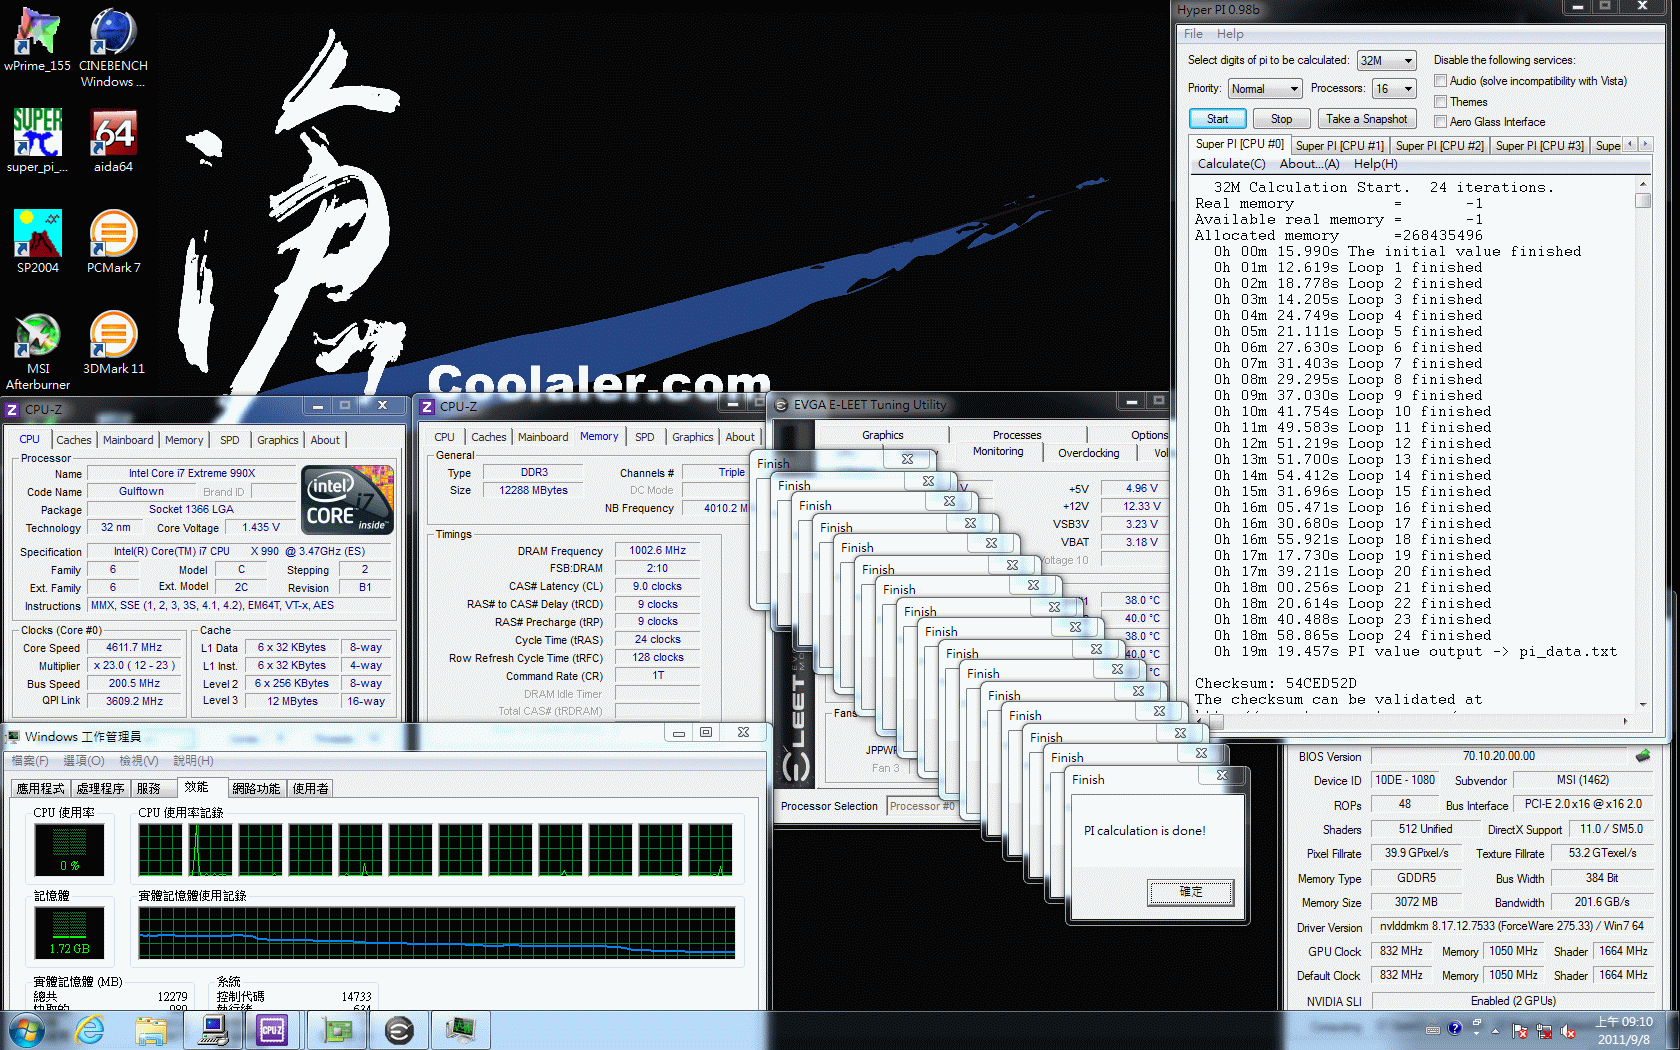Click the Stop button in Hyper PI
The image size is (1680, 1050).
pyautogui.click(x=1281, y=119)
